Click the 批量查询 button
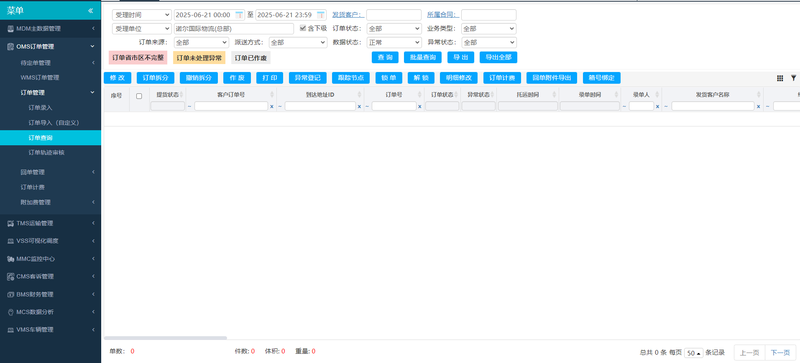 click(x=422, y=57)
